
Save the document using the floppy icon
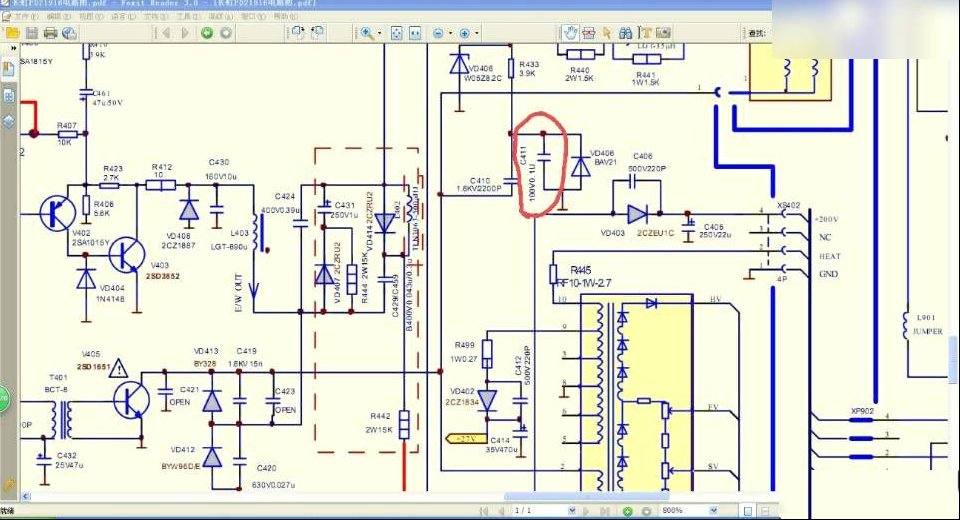pos(32,33)
